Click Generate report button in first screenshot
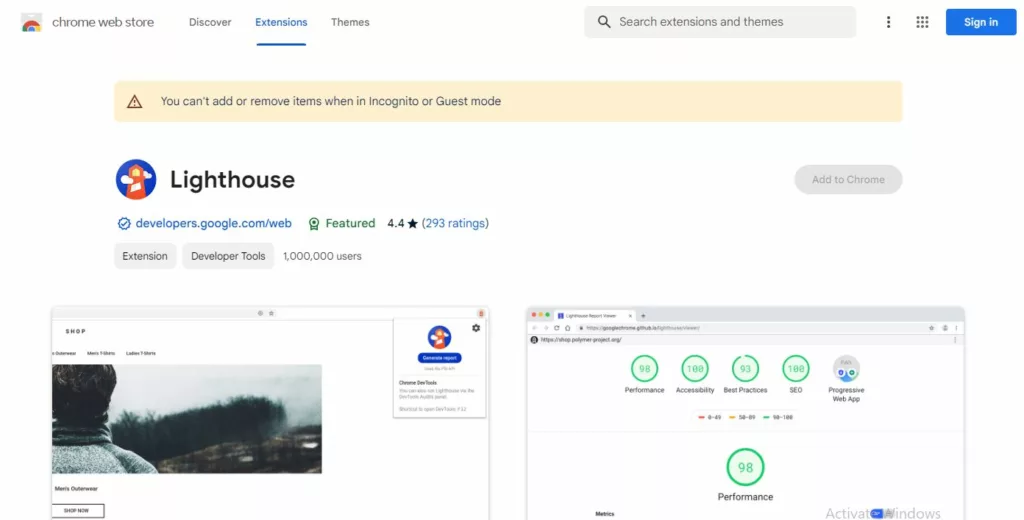Image resolution: width=1024 pixels, height=520 pixels. 440,358
